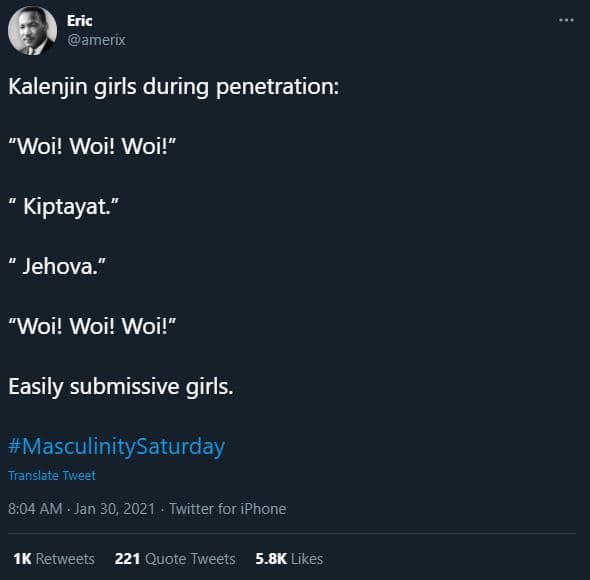Open the three-dot more options menu
This screenshot has height=580, width=590.
[x=566, y=20]
